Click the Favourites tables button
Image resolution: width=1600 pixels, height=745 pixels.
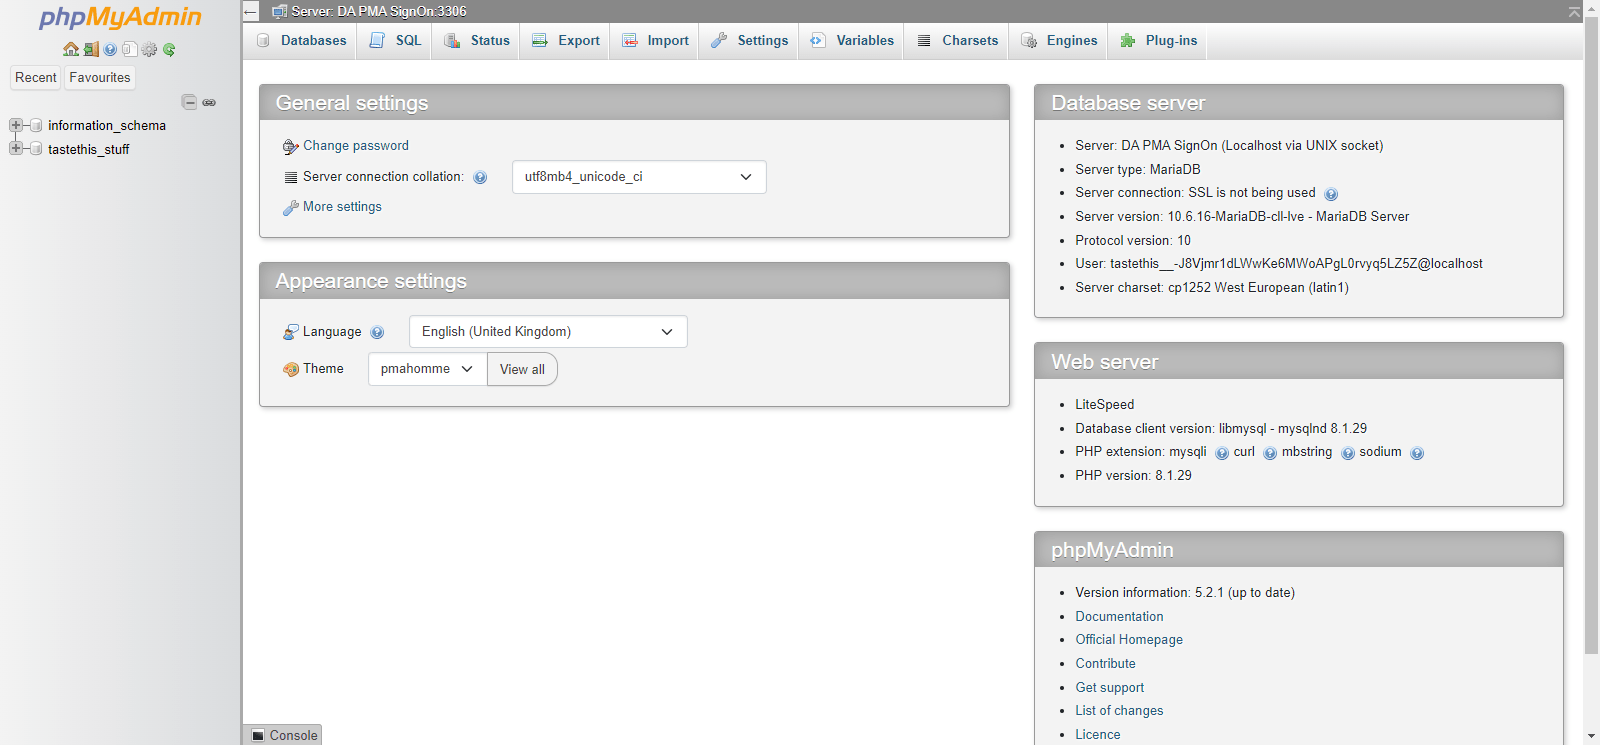point(100,78)
